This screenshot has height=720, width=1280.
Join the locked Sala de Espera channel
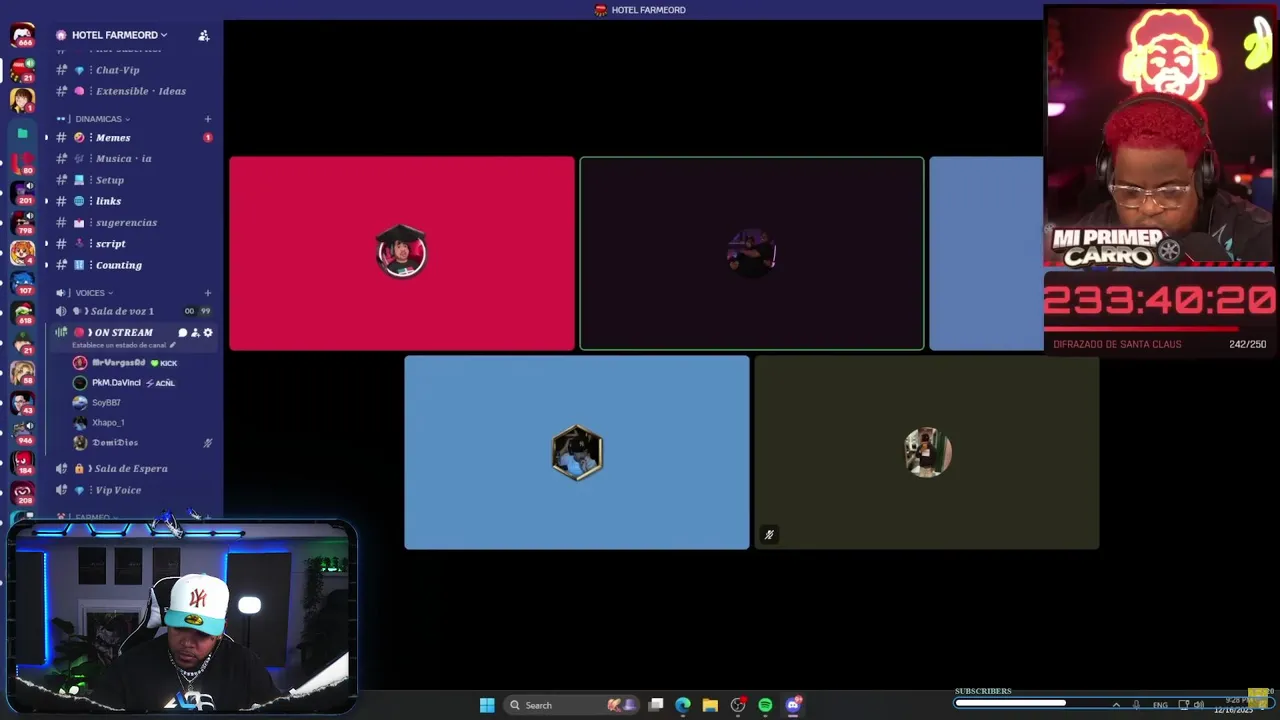[x=130, y=469]
